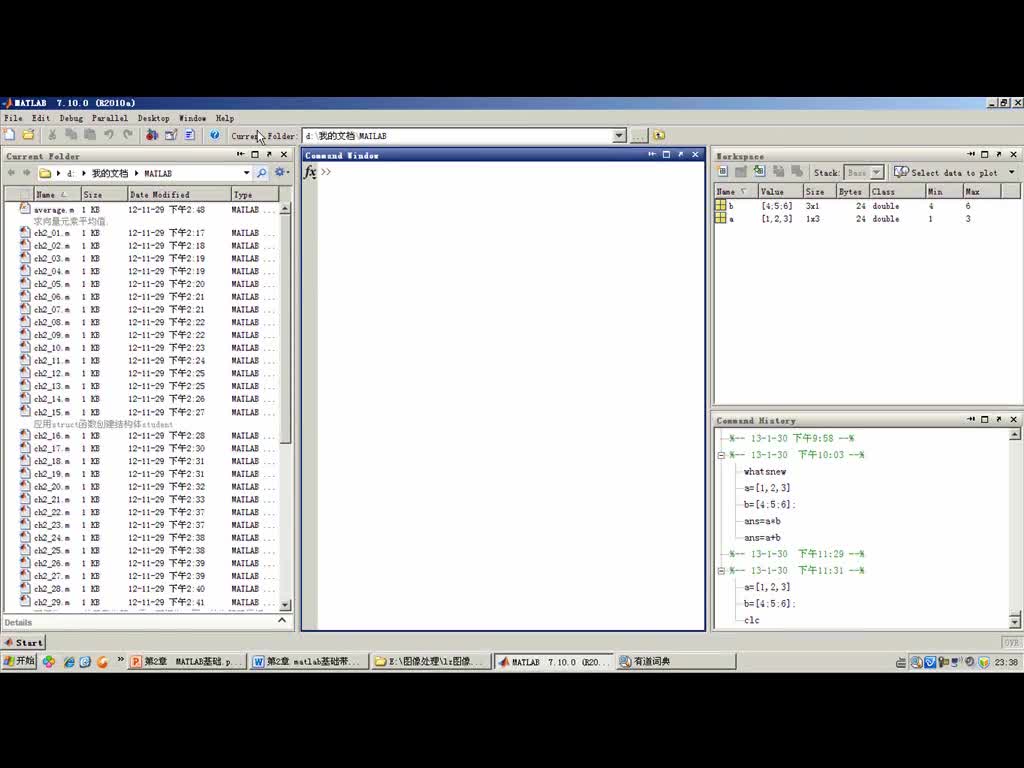This screenshot has height=768, width=1024.
Task: Click the ch2_01.m file icon
Action: click(25, 232)
